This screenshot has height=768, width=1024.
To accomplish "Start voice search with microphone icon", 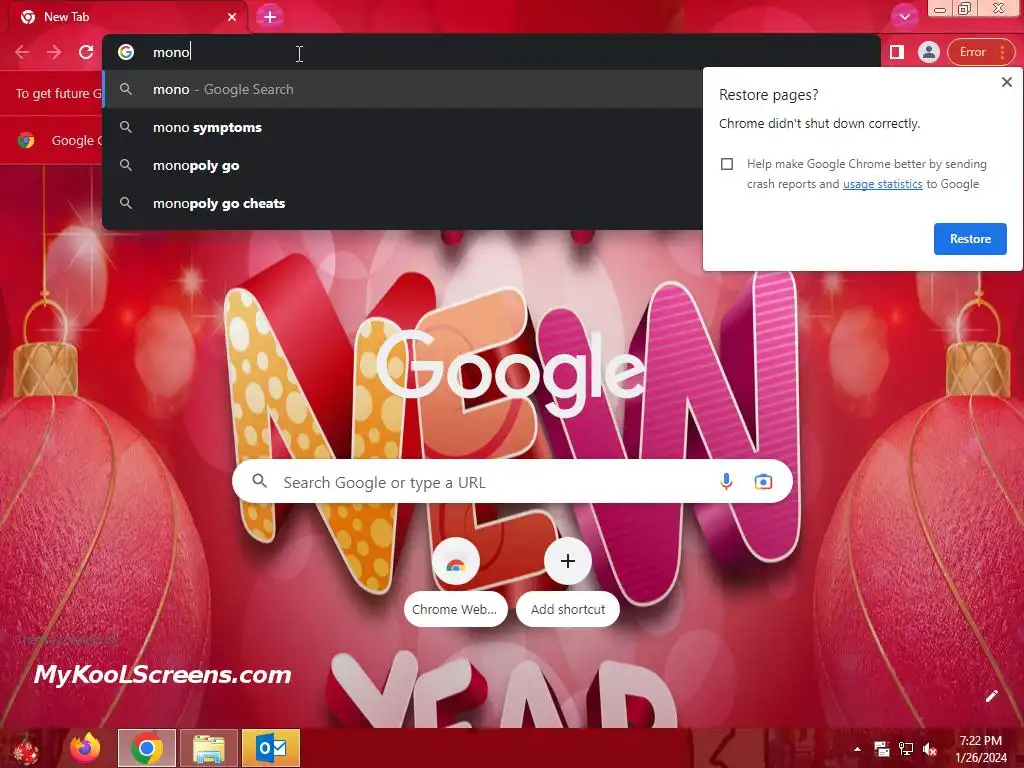I will point(726,482).
